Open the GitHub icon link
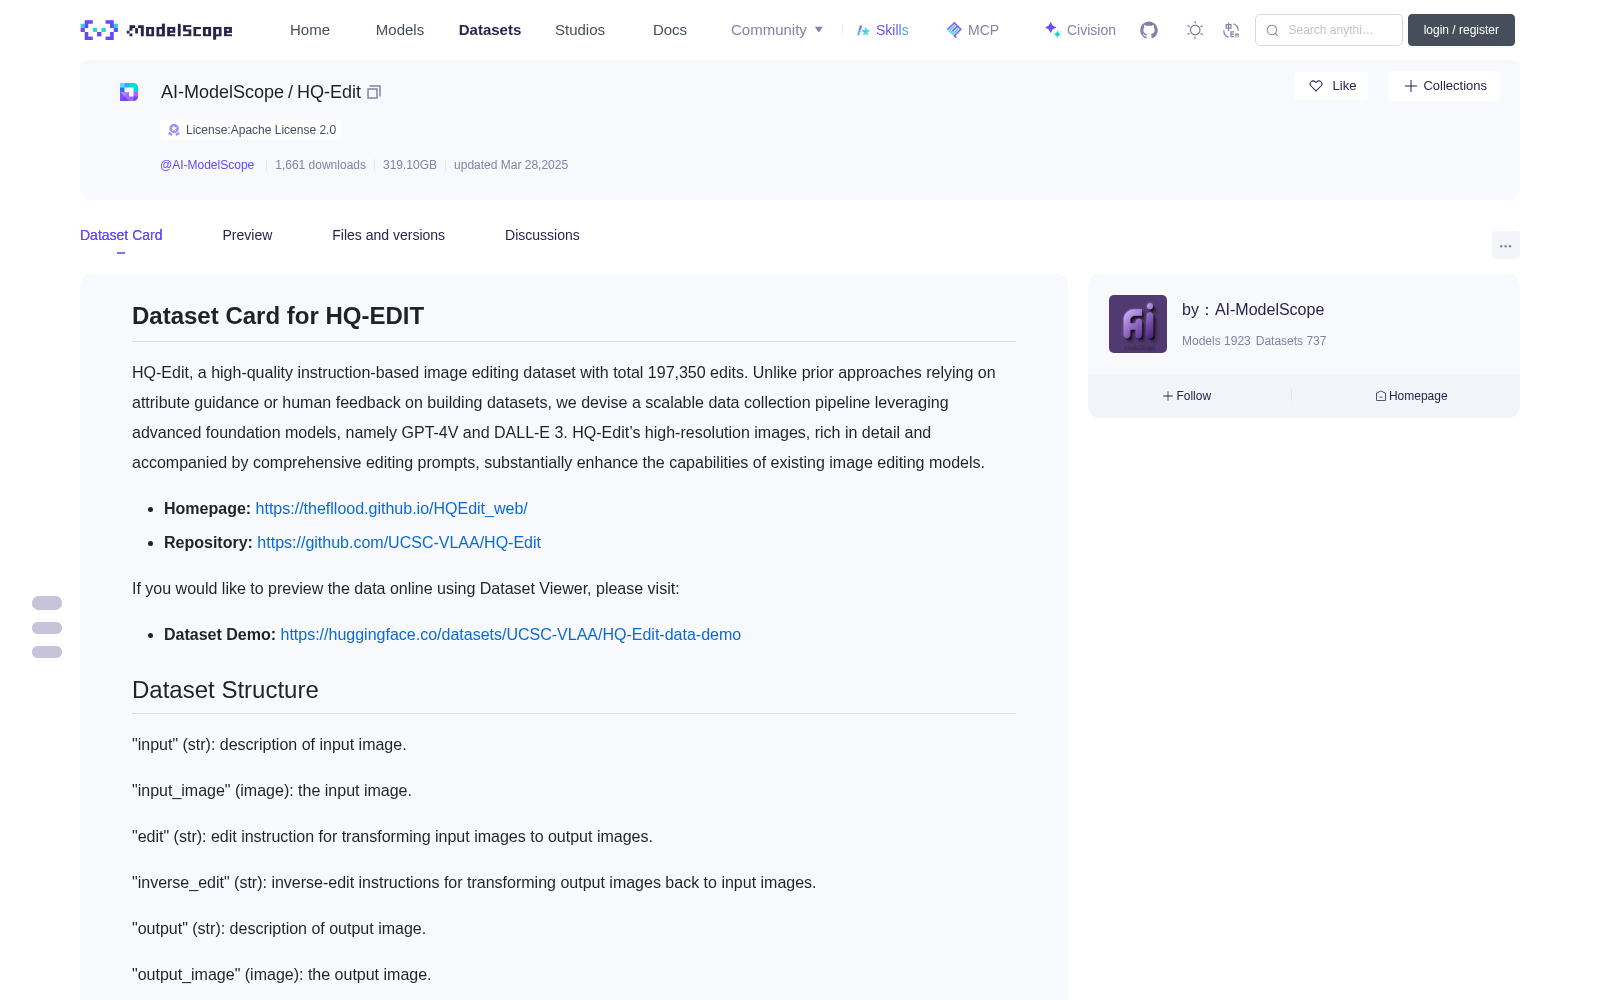 1149,30
